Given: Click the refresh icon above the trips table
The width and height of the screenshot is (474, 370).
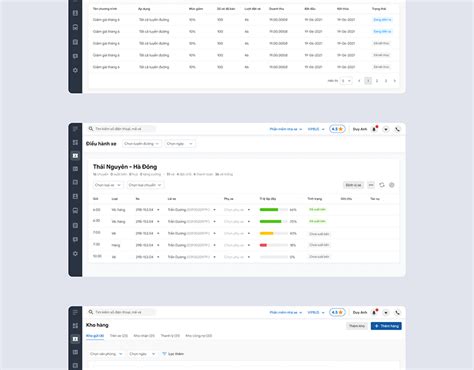Looking at the screenshot, I should click(x=382, y=185).
